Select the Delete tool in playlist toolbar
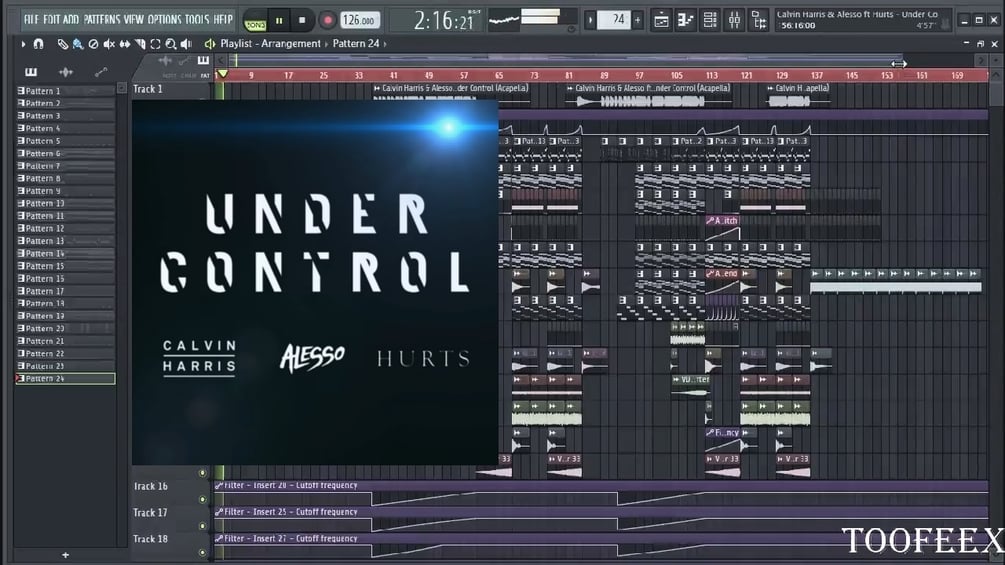Viewport: 1005px width, 565px height. coord(94,44)
